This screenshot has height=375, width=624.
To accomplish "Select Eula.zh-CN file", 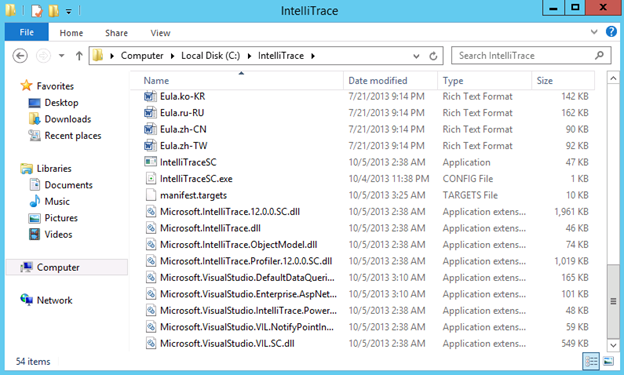I will point(183,129).
